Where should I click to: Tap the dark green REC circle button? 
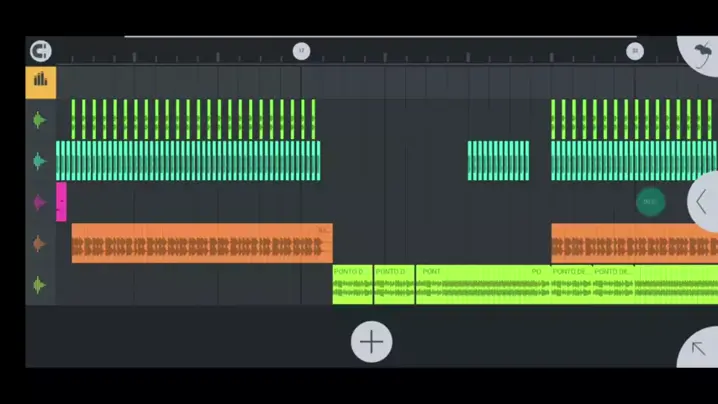pyautogui.click(x=650, y=202)
